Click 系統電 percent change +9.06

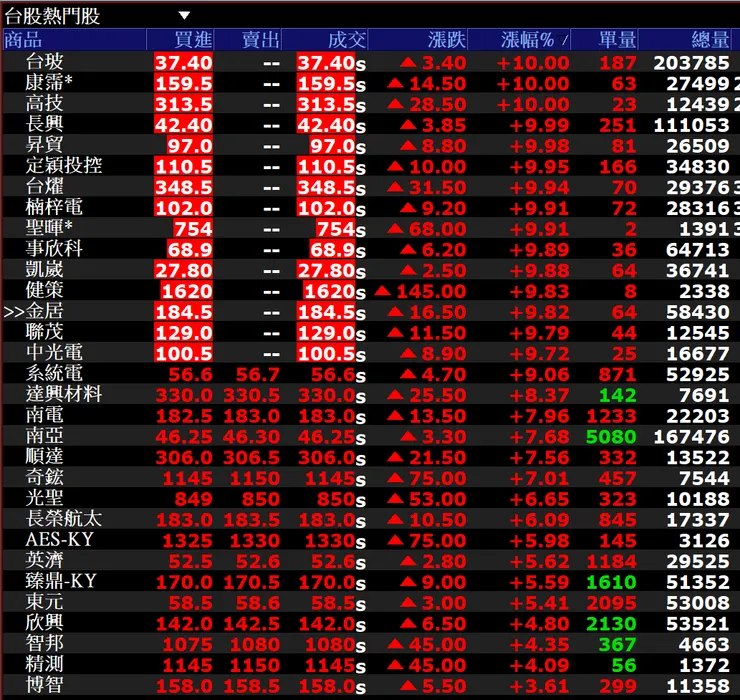tap(539, 374)
